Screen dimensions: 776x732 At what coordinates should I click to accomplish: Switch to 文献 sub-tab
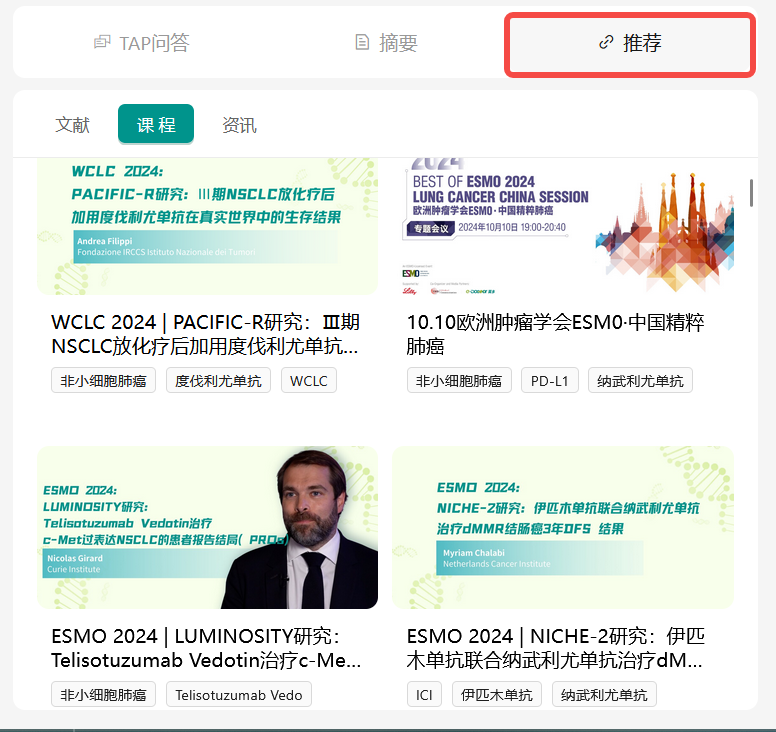pos(72,125)
